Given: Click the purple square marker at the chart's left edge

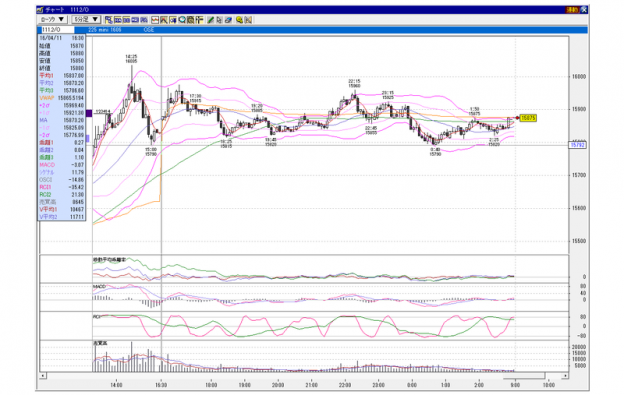Looking at the screenshot, I should pyautogui.click(x=89, y=113).
